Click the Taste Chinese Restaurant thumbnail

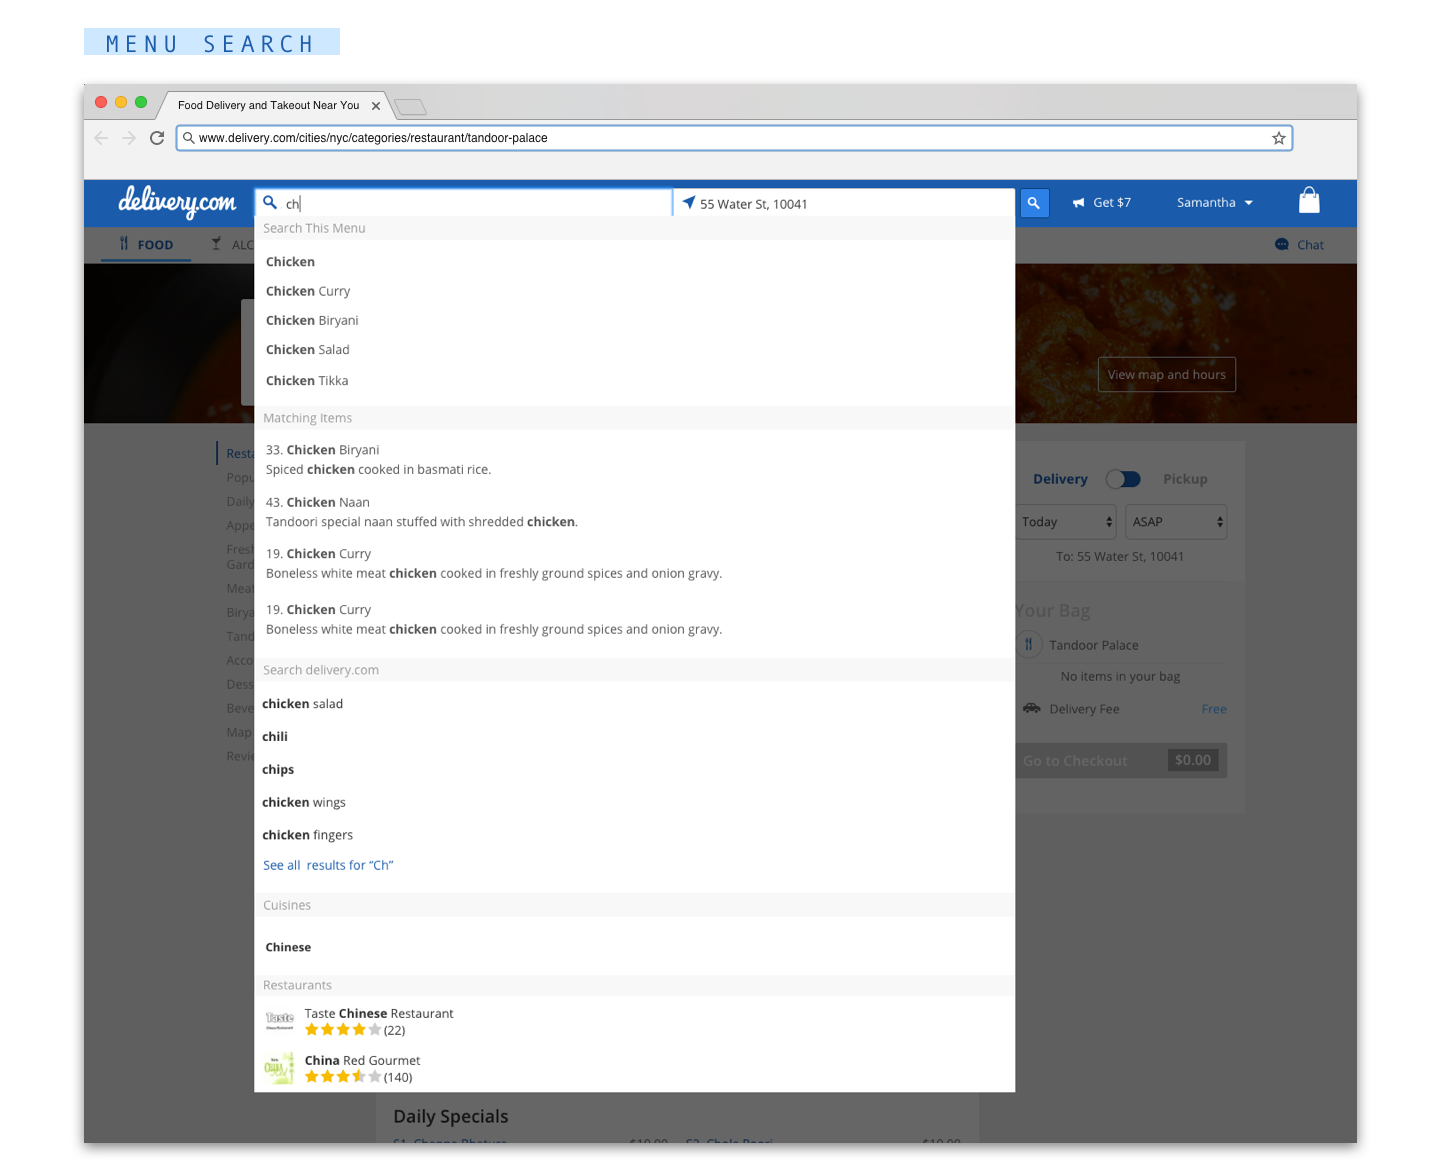(280, 1020)
